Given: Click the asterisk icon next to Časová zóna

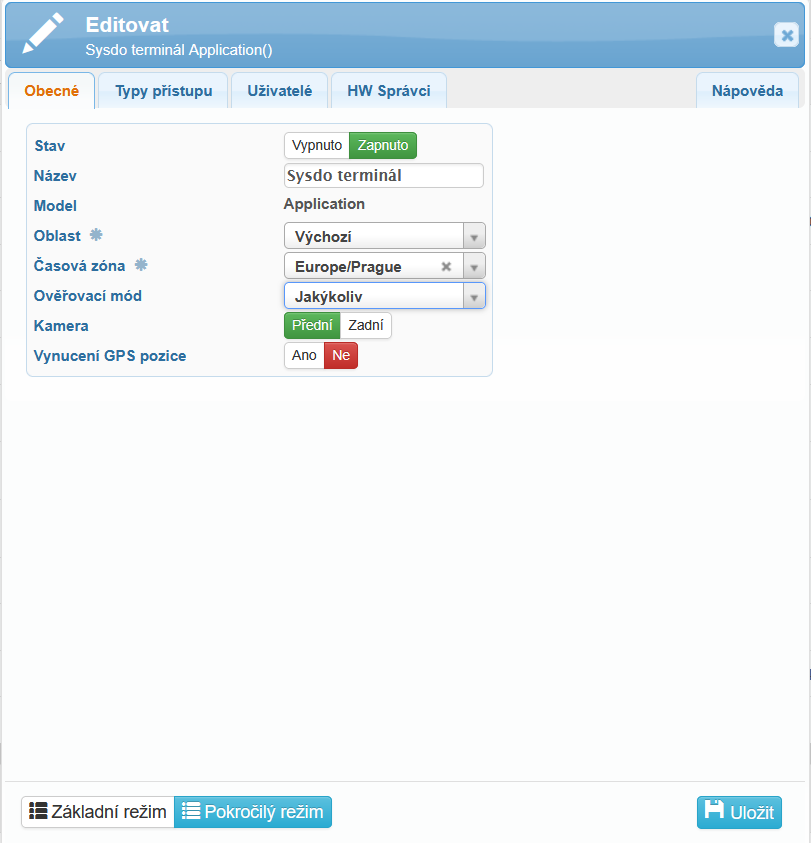Looking at the screenshot, I should (141, 265).
